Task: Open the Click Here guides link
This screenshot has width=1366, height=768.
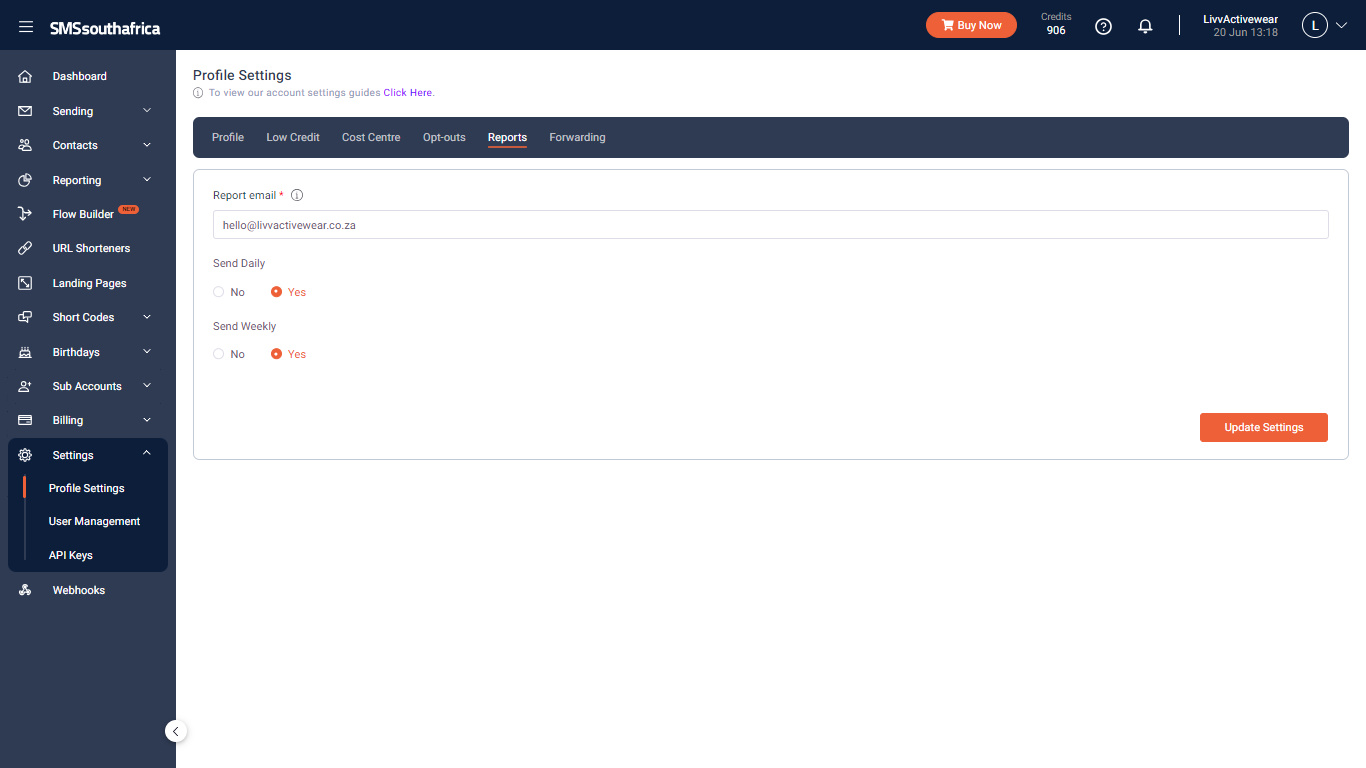Action: tap(408, 93)
